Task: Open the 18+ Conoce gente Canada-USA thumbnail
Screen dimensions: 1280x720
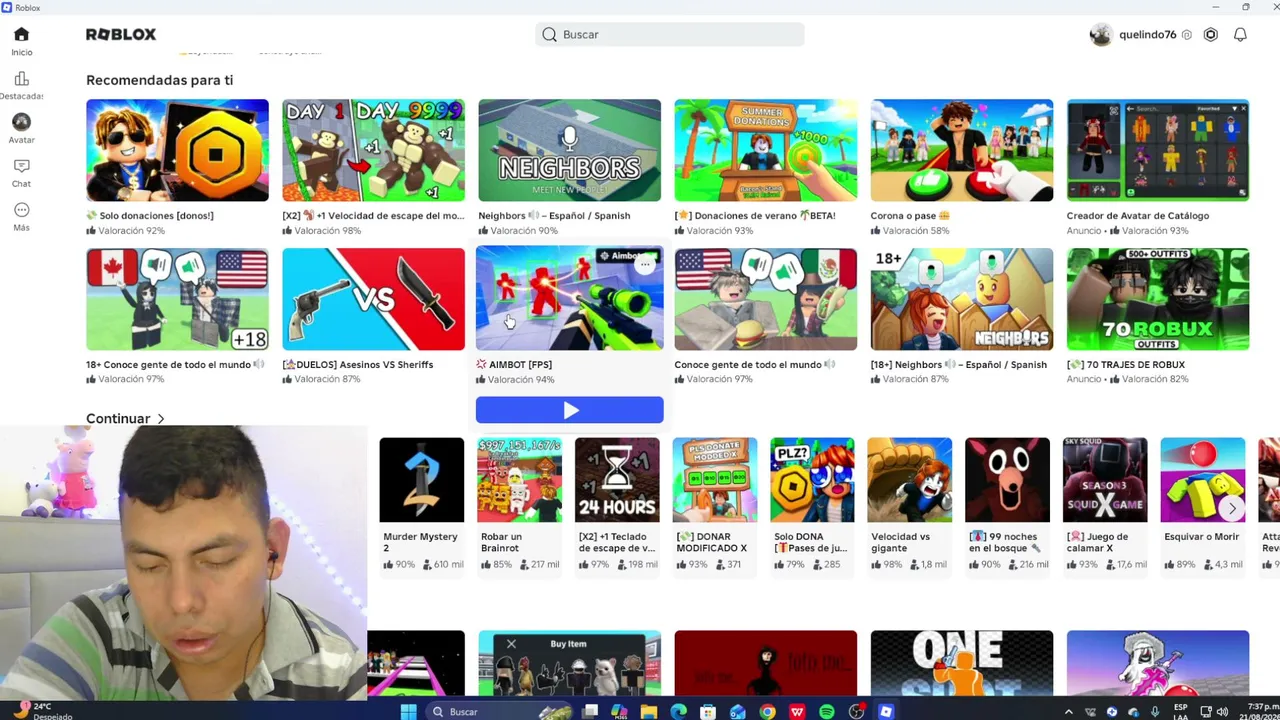Action: [177, 299]
